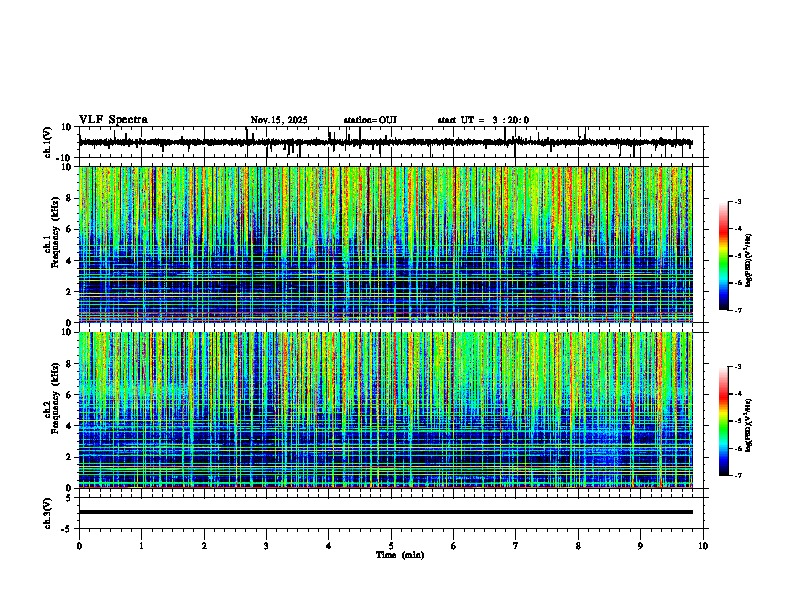Click the thick black ch.3 signal line
The width and height of the screenshot is (792, 612).
tap(385, 512)
